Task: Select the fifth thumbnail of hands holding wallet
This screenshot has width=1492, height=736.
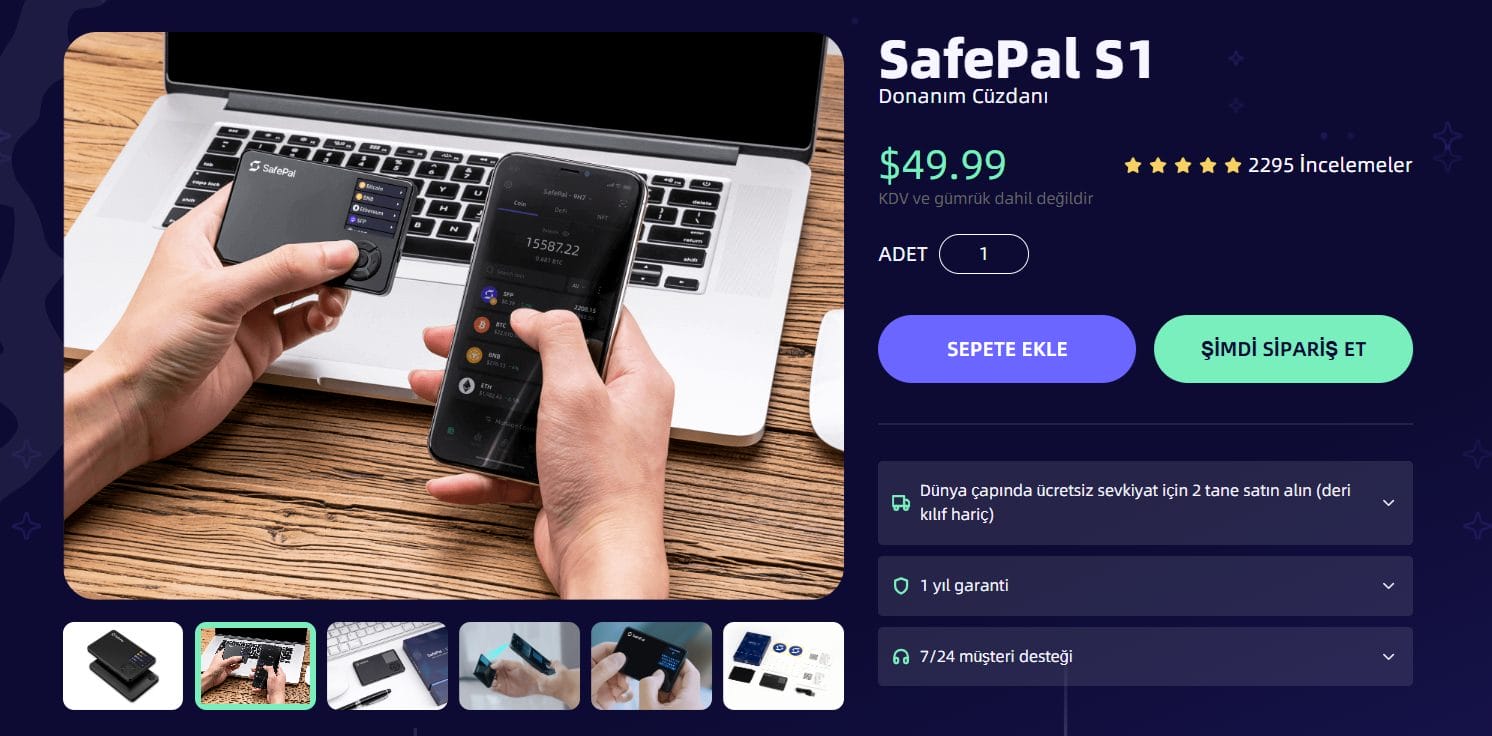Action: pyautogui.click(x=651, y=666)
